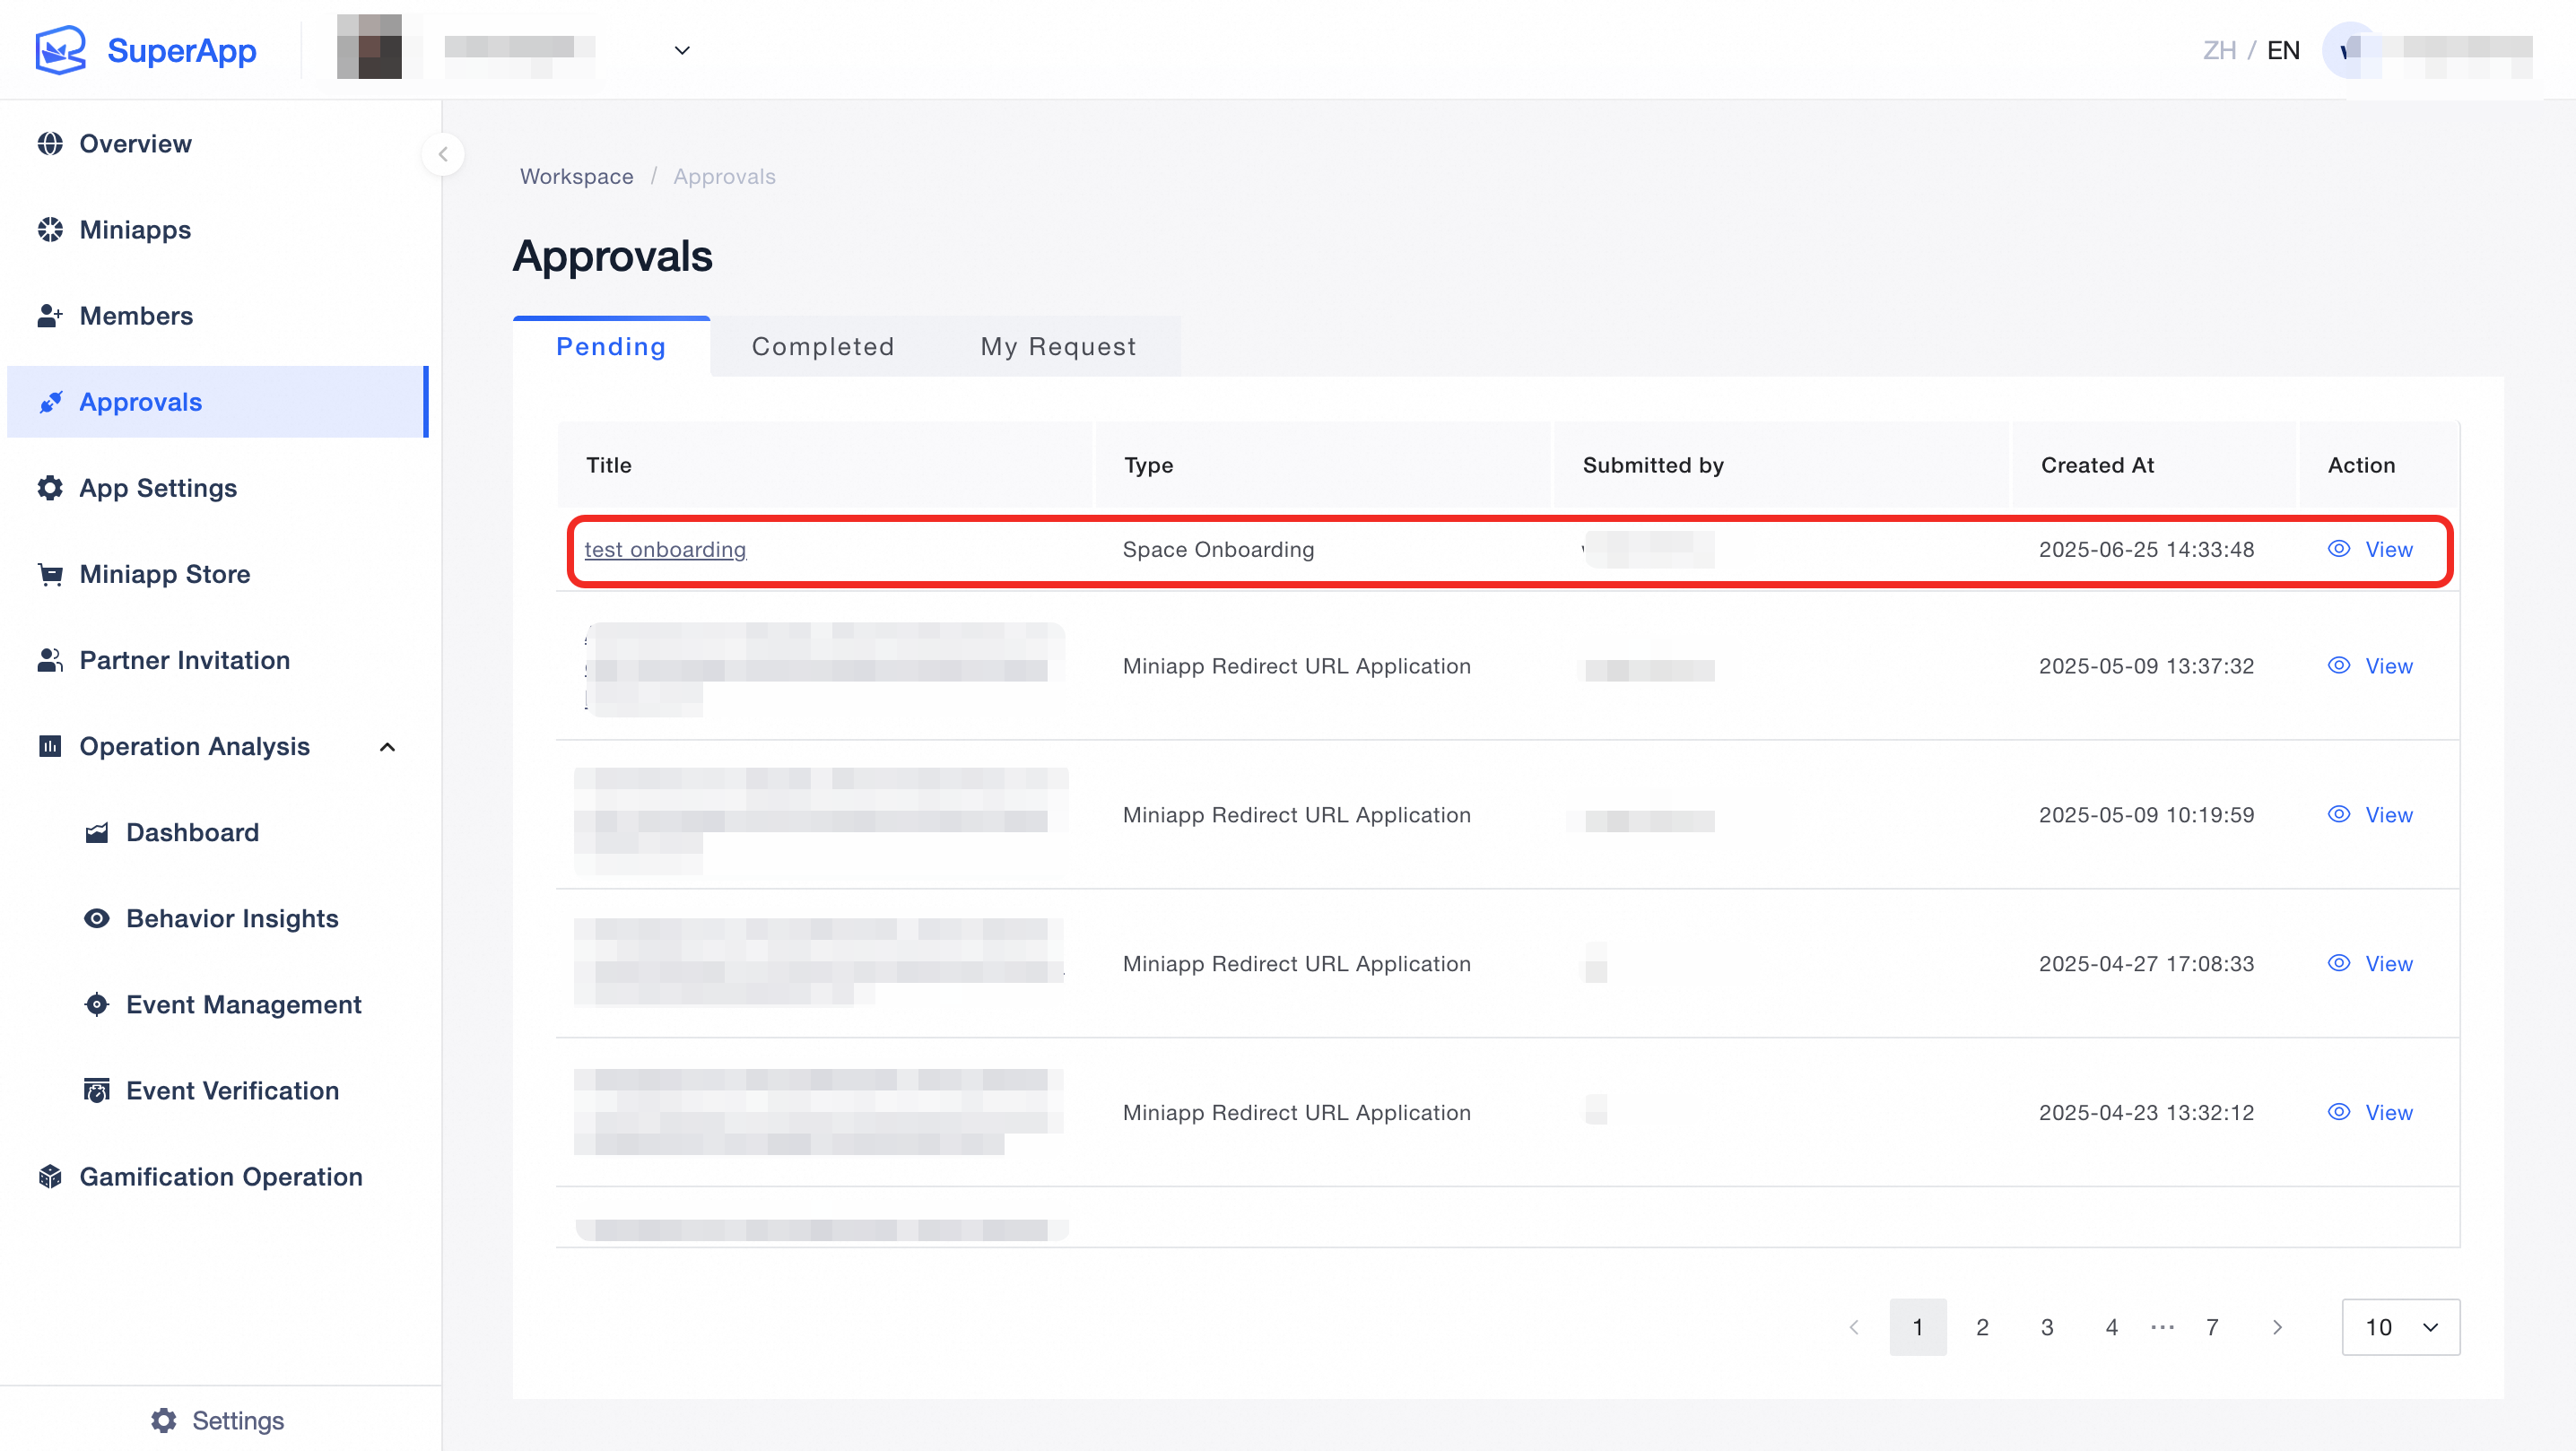Click the Behavior Insights eye icon

tap(97, 918)
